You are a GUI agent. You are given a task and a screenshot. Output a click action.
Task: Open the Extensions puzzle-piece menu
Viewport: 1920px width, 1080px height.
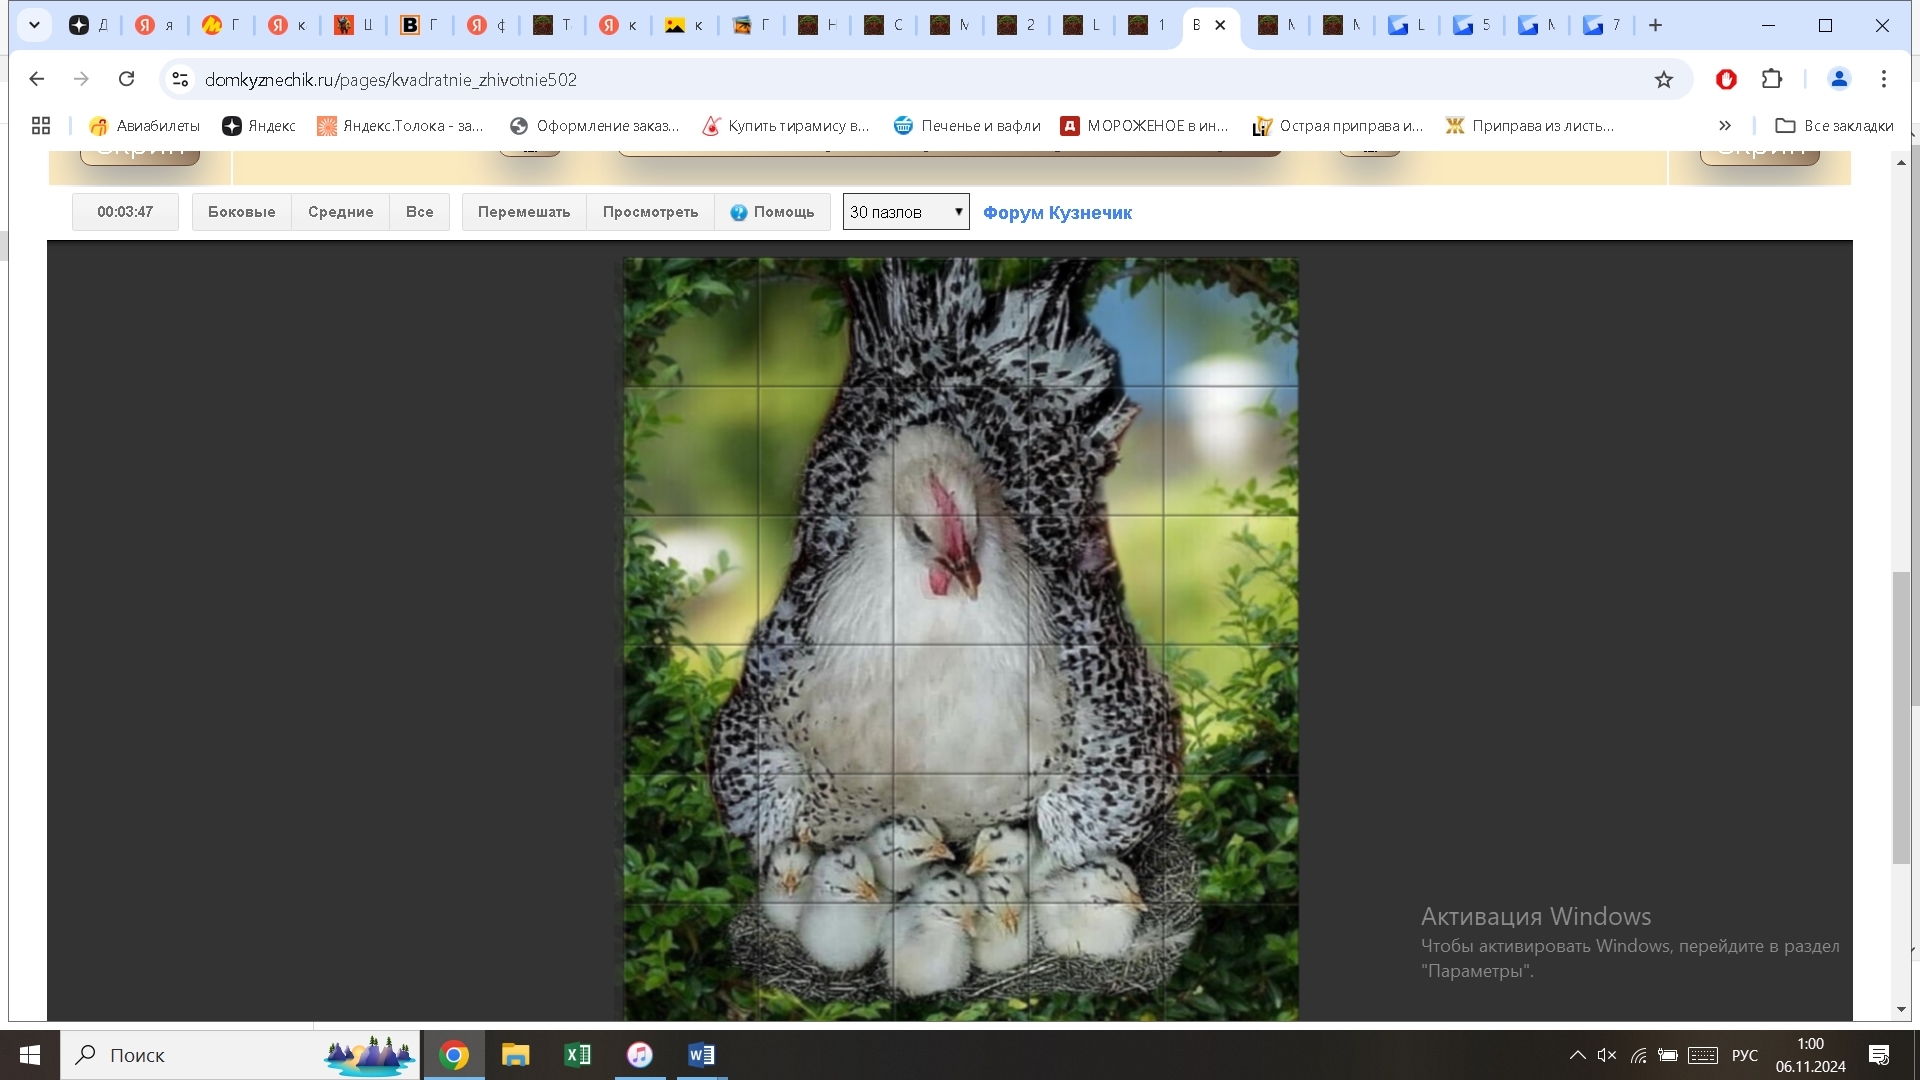tap(1772, 79)
